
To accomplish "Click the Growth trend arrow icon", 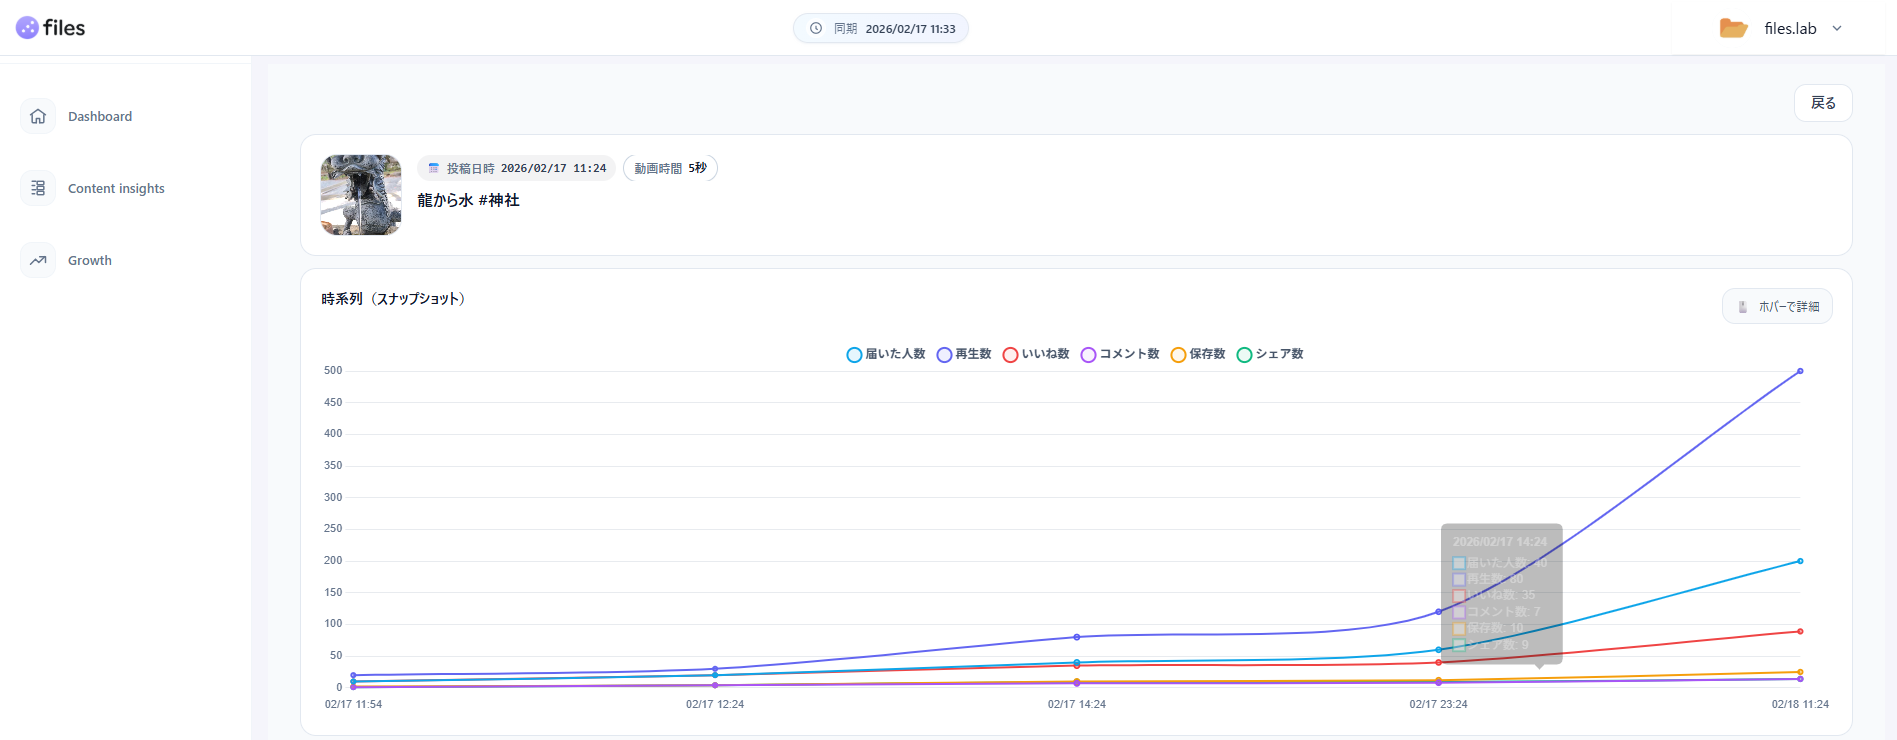I will pos(38,260).
